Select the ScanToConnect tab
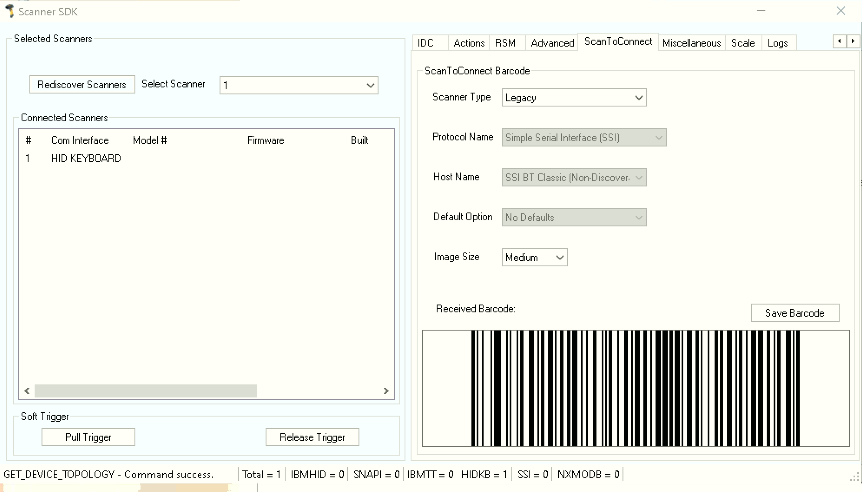 coord(618,41)
